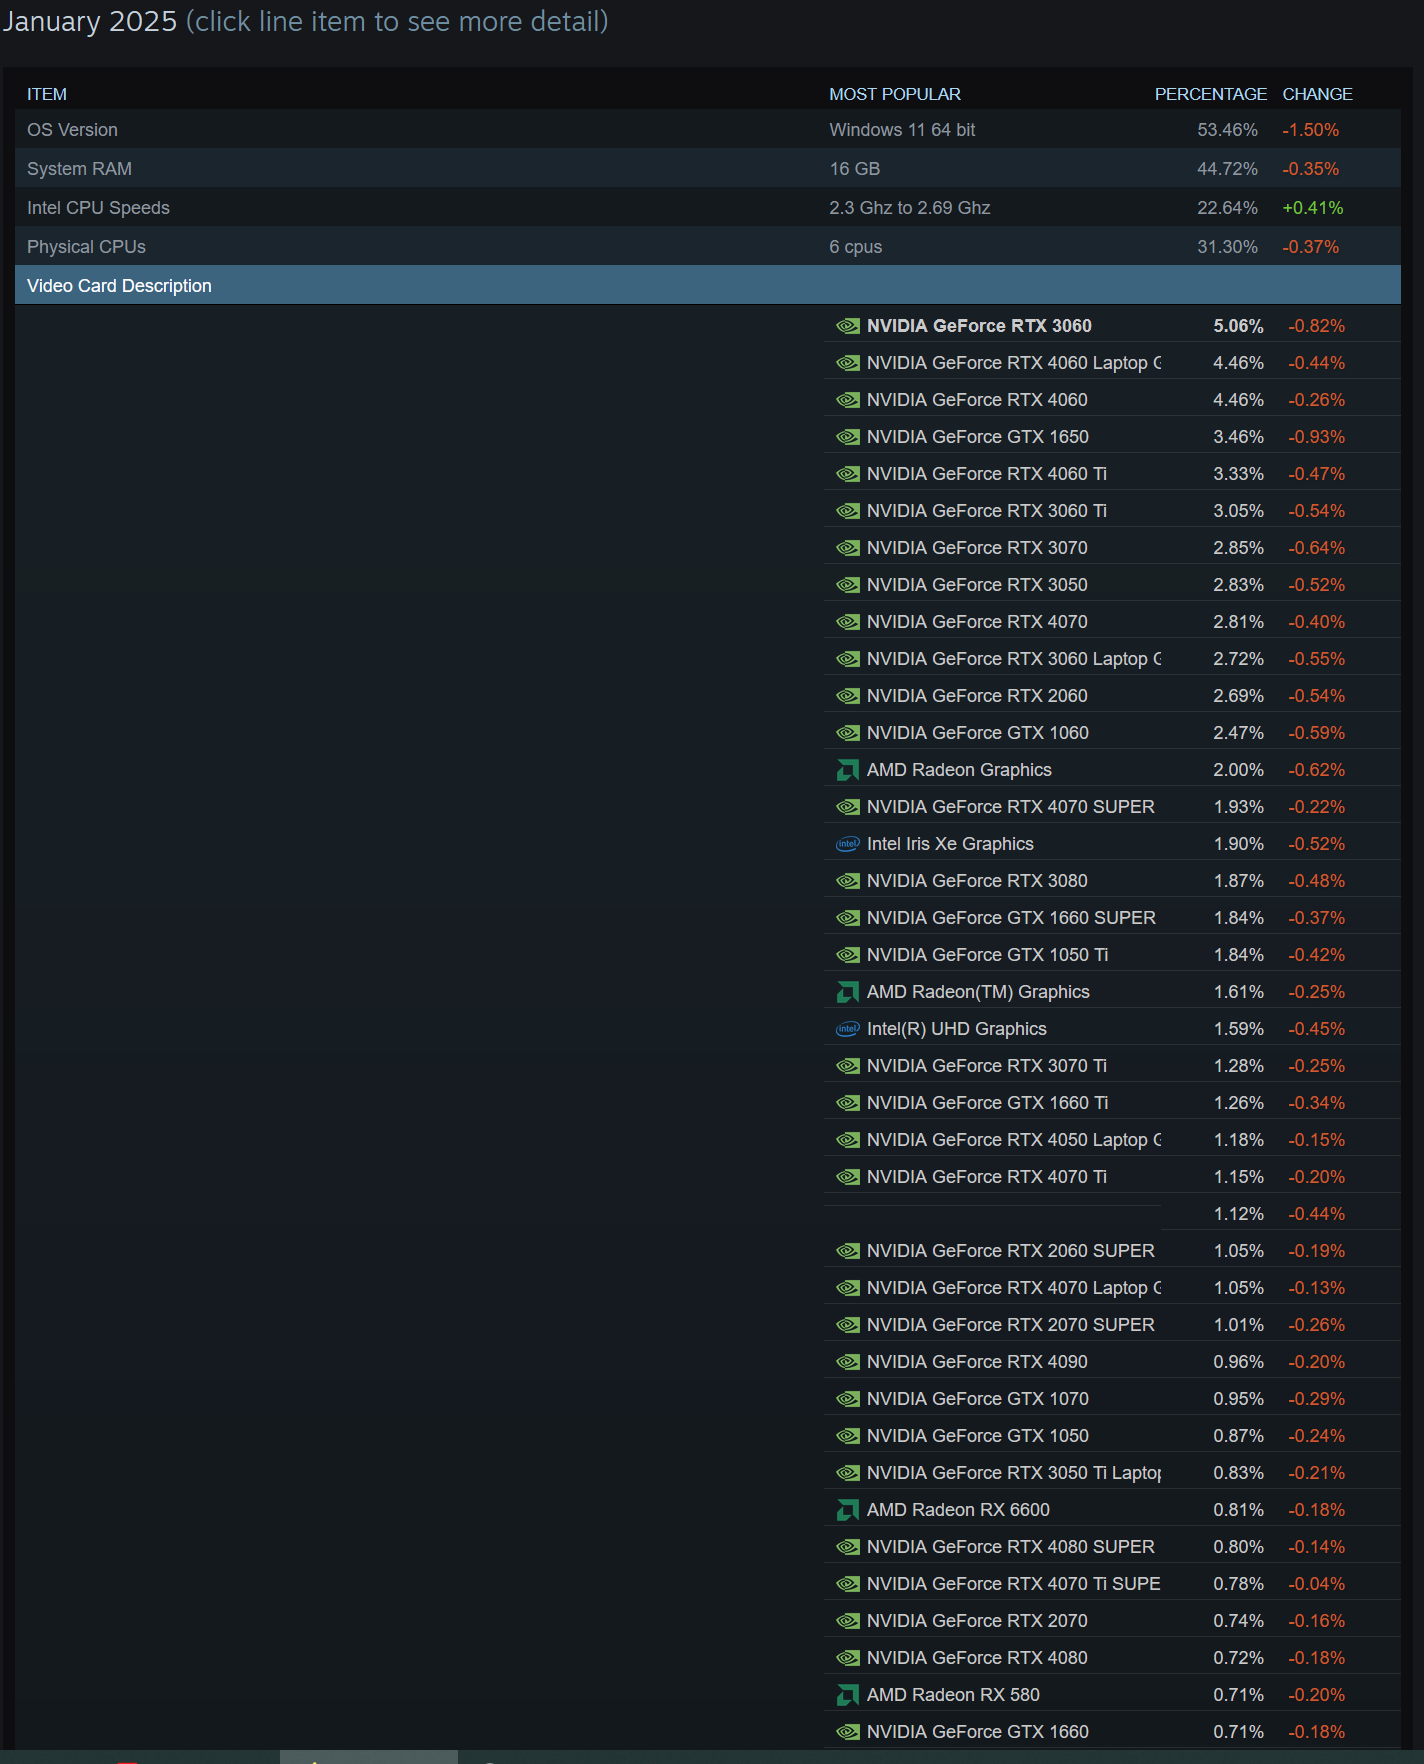The image size is (1424, 1764).
Task: Click the -1.50% OS Version change
Action: (1311, 130)
